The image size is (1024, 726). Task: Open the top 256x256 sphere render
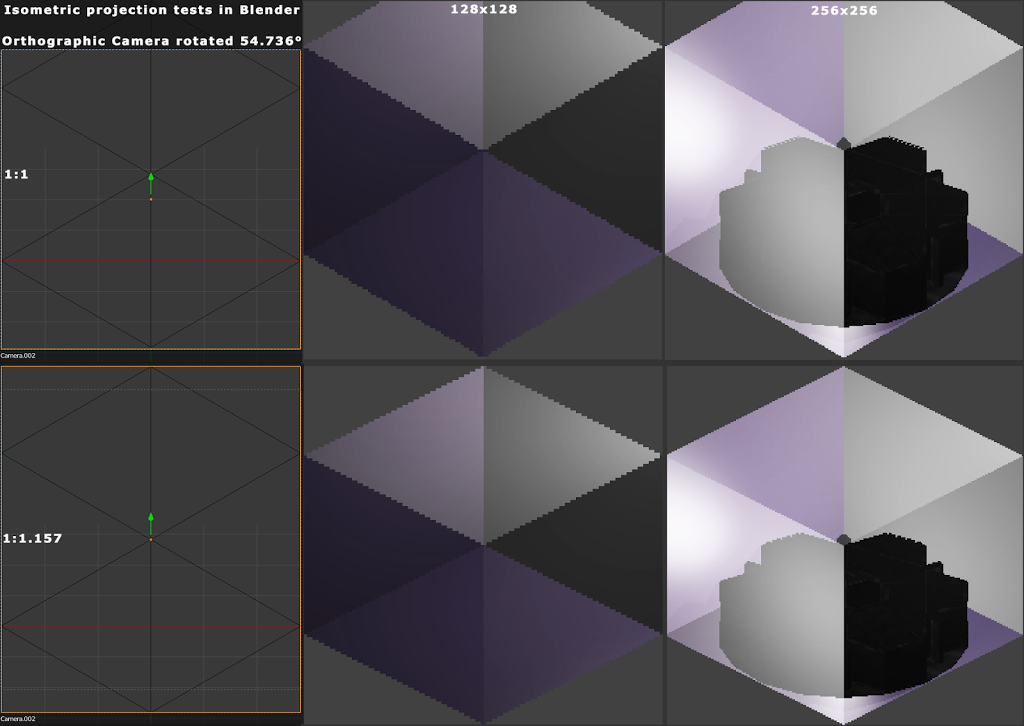pos(843,180)
